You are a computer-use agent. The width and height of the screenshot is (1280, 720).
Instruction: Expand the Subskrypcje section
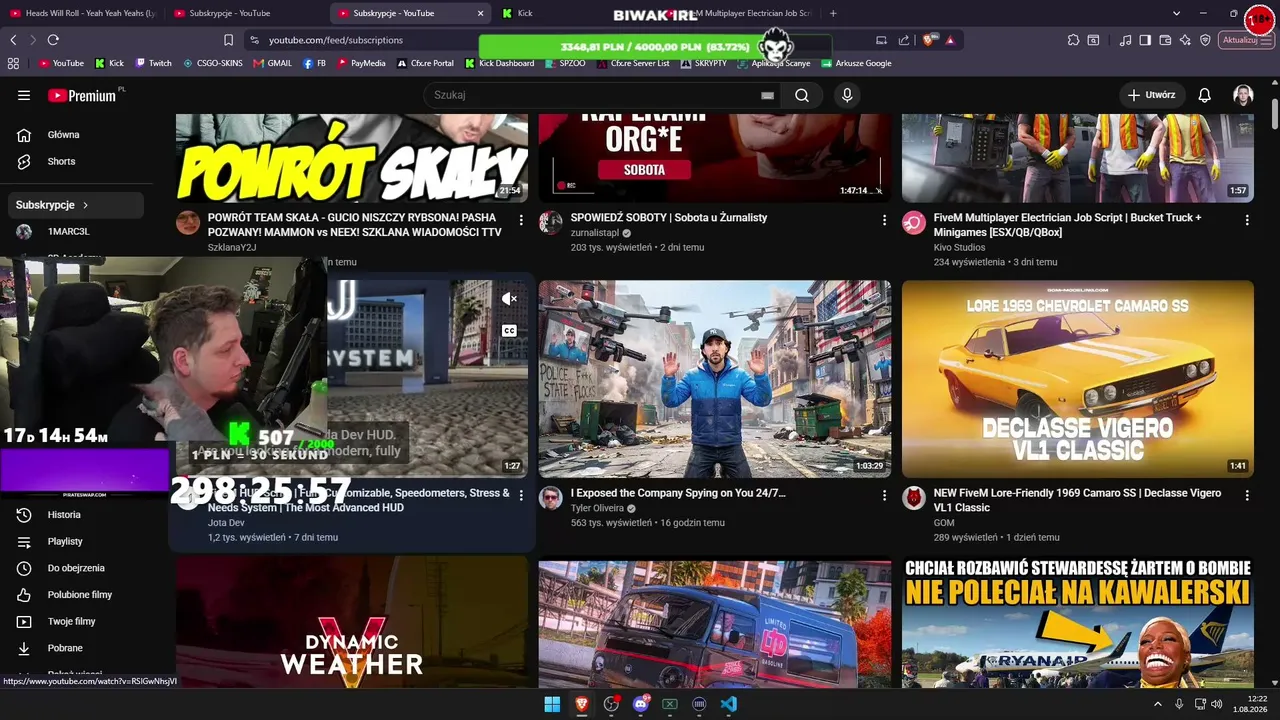pyautogui.click(x=78, y=205)
